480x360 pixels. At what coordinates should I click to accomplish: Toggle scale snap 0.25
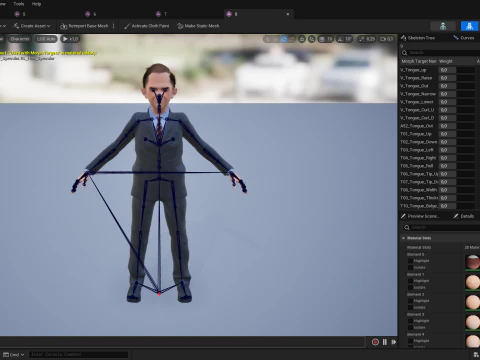click(367, 39)
